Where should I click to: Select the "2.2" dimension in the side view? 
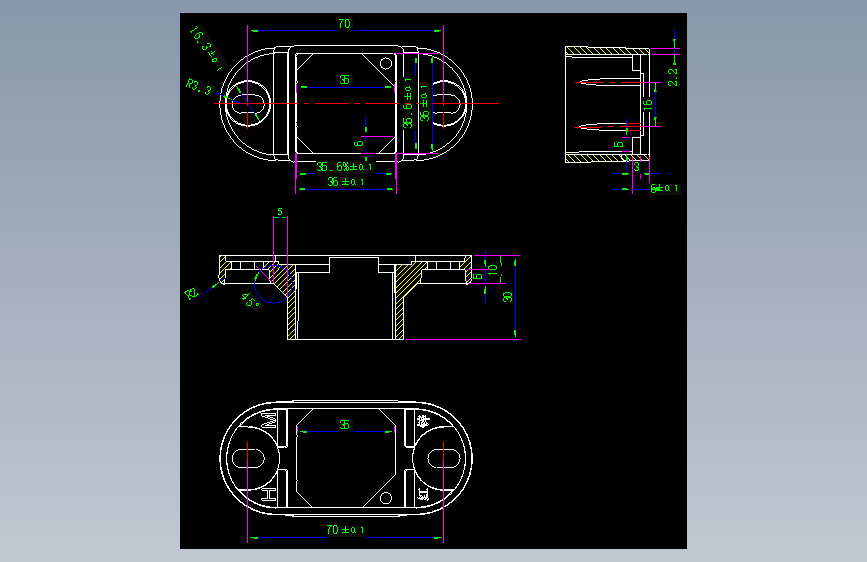pos(672,77)
